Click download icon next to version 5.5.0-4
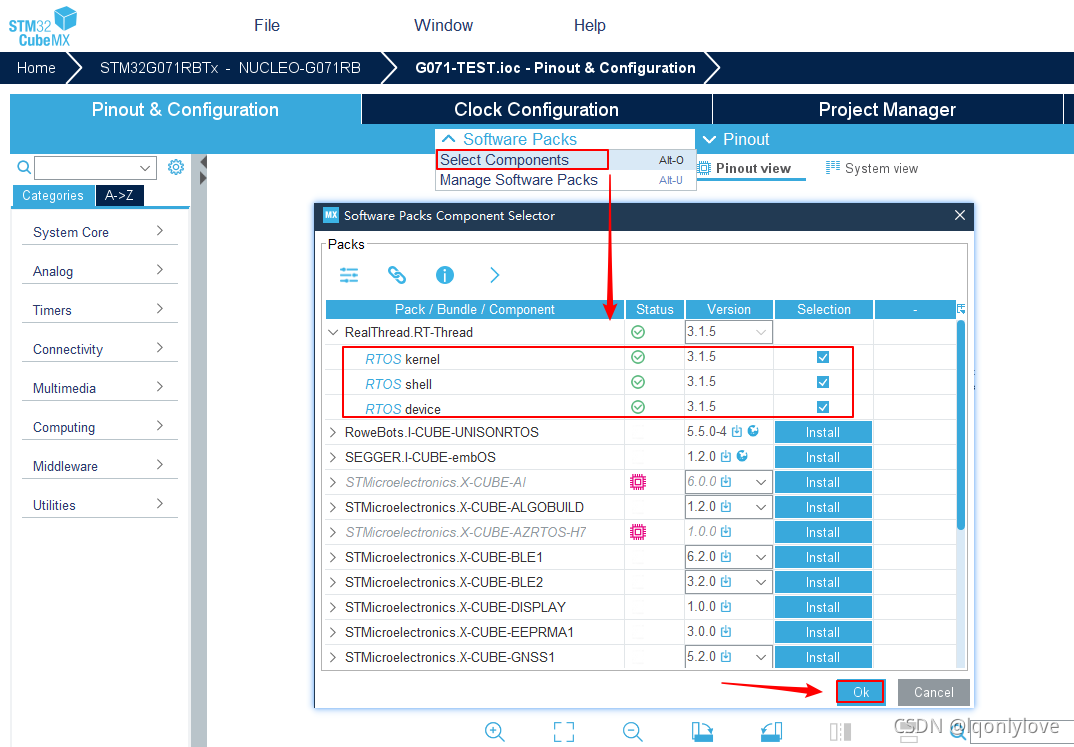 click(736, 431)
